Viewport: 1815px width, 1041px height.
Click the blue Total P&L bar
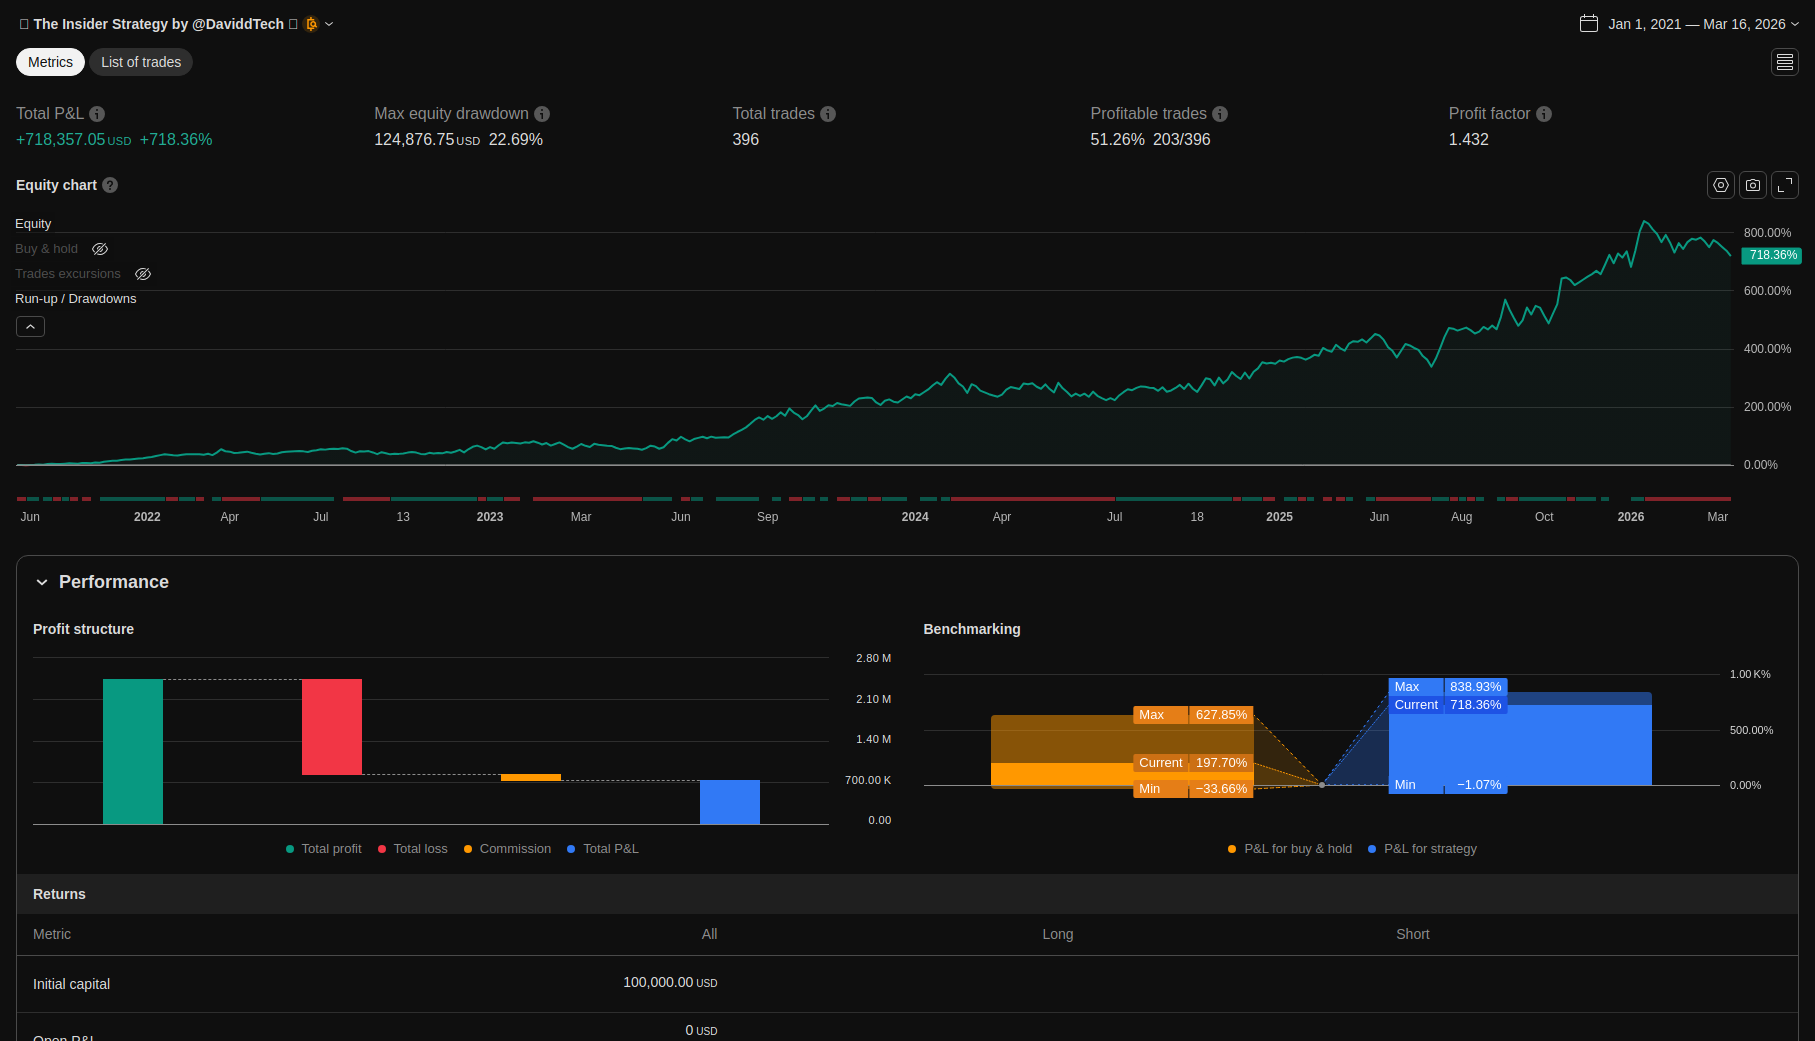(729, 802)
